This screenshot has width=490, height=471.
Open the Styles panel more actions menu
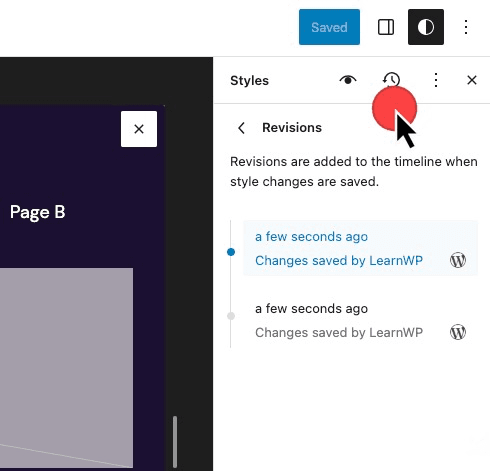[436, 80]
